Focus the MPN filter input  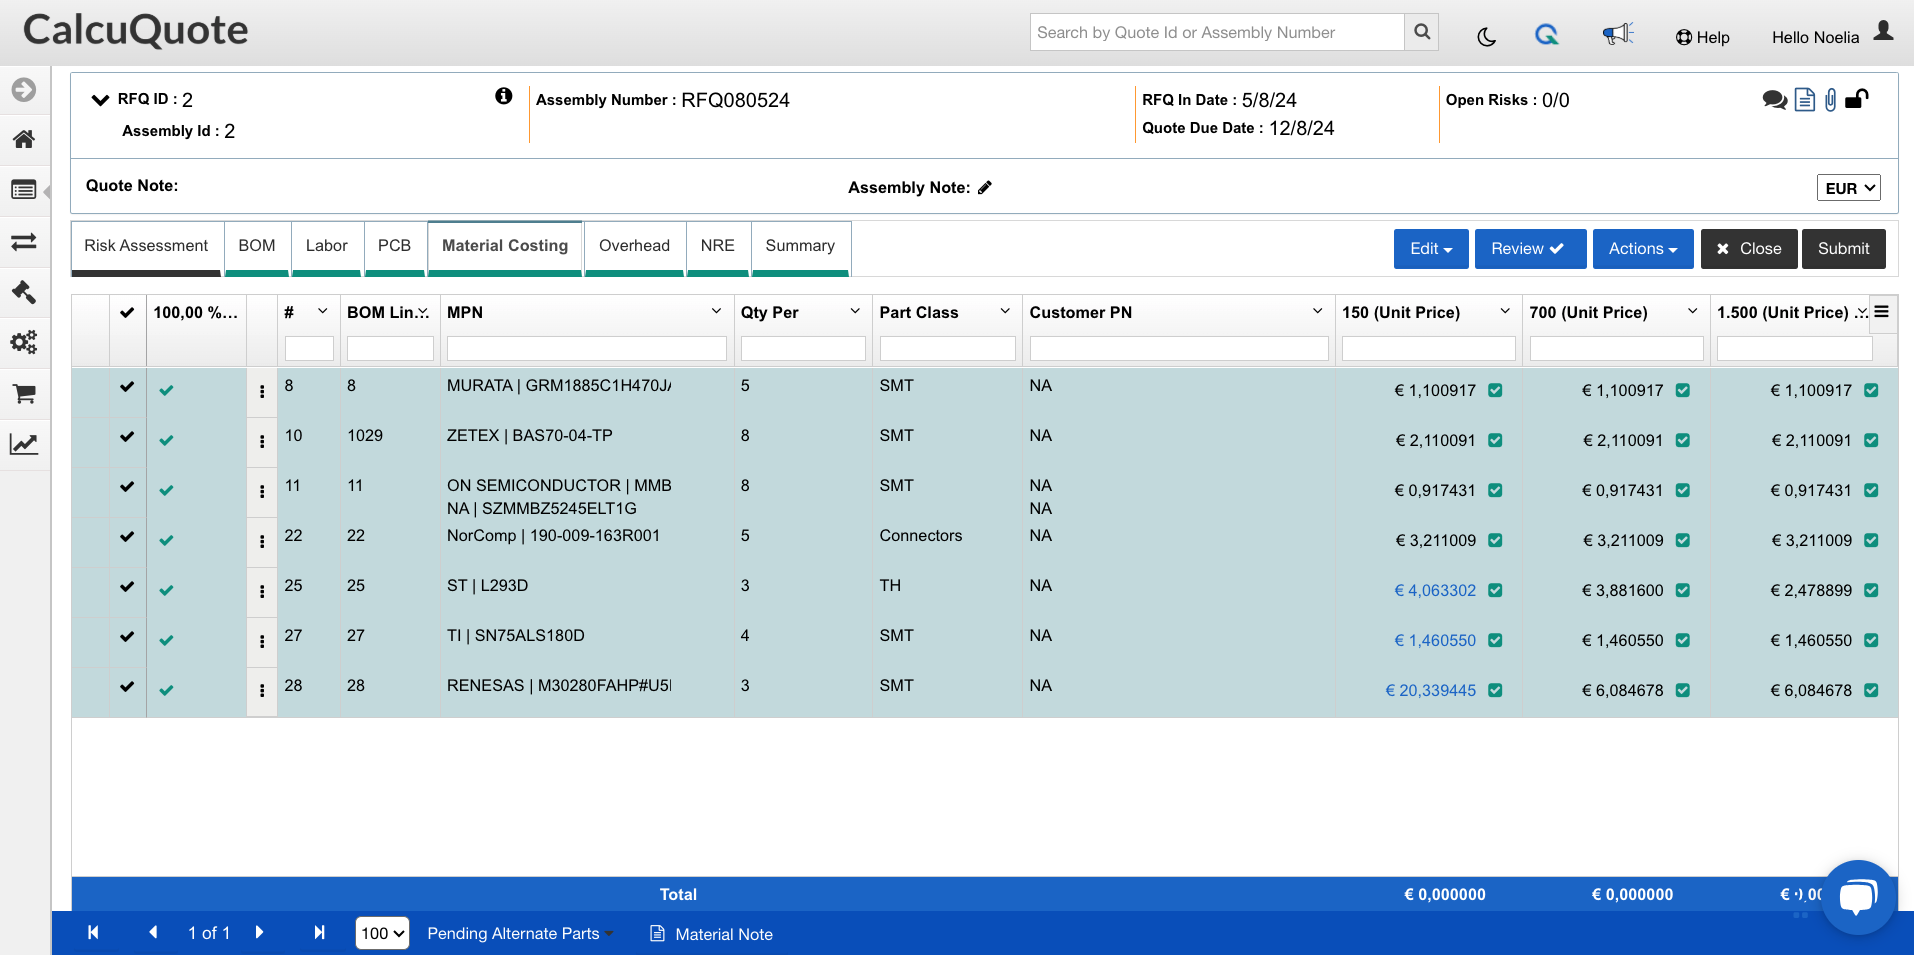click(586, 348)
